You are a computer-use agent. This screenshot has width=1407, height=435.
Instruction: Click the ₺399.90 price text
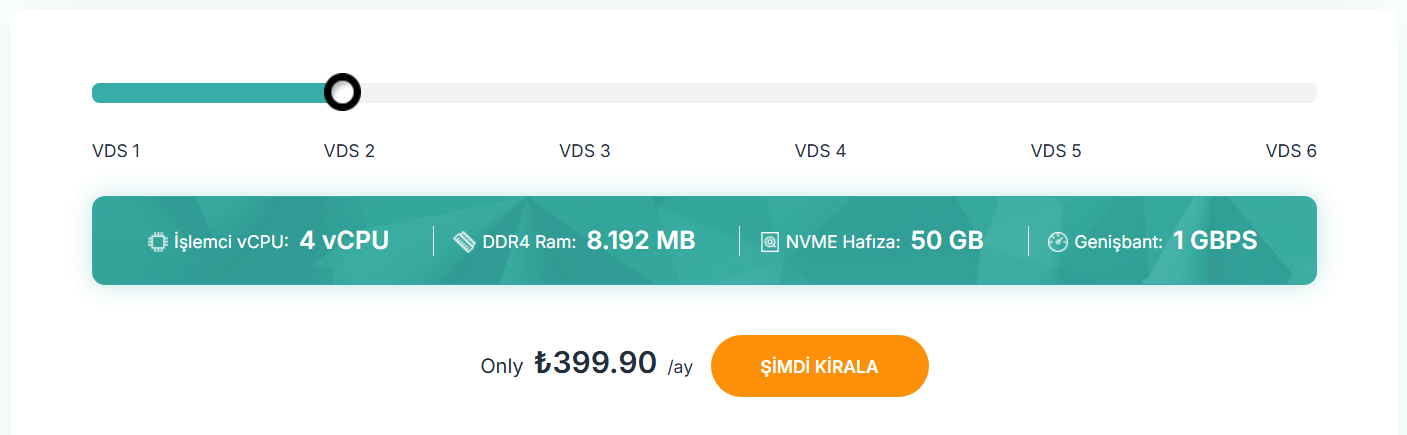click(x=595, y=362)
